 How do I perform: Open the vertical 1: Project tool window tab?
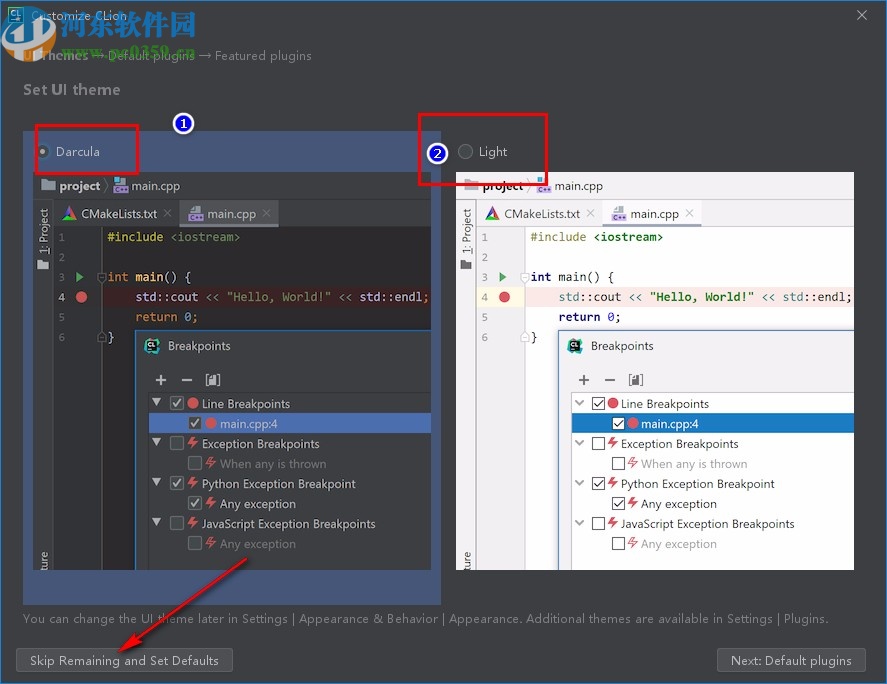[x=42, y=232]
